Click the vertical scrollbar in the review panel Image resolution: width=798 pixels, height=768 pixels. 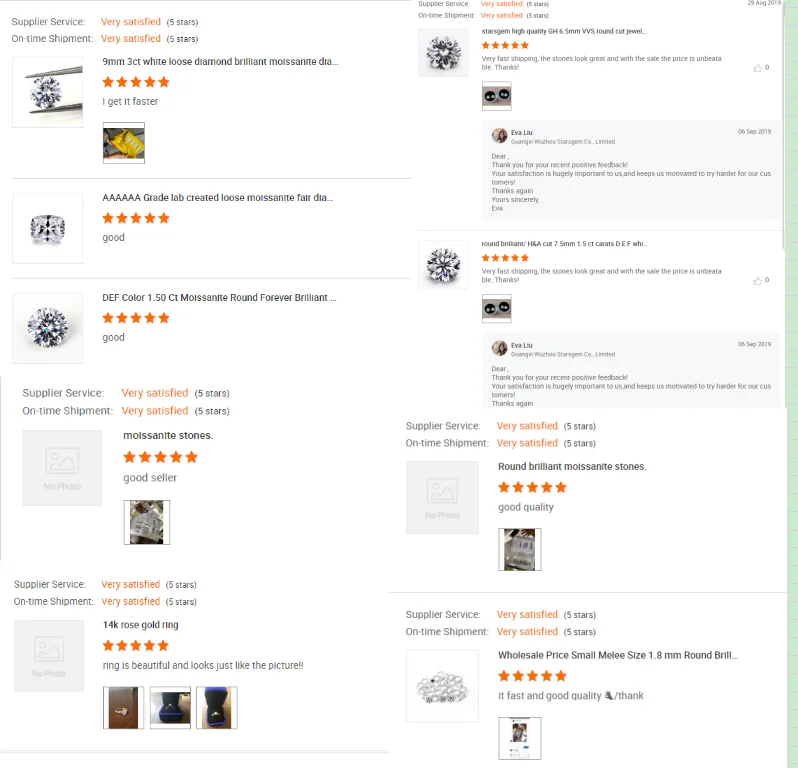pos(784,125)
